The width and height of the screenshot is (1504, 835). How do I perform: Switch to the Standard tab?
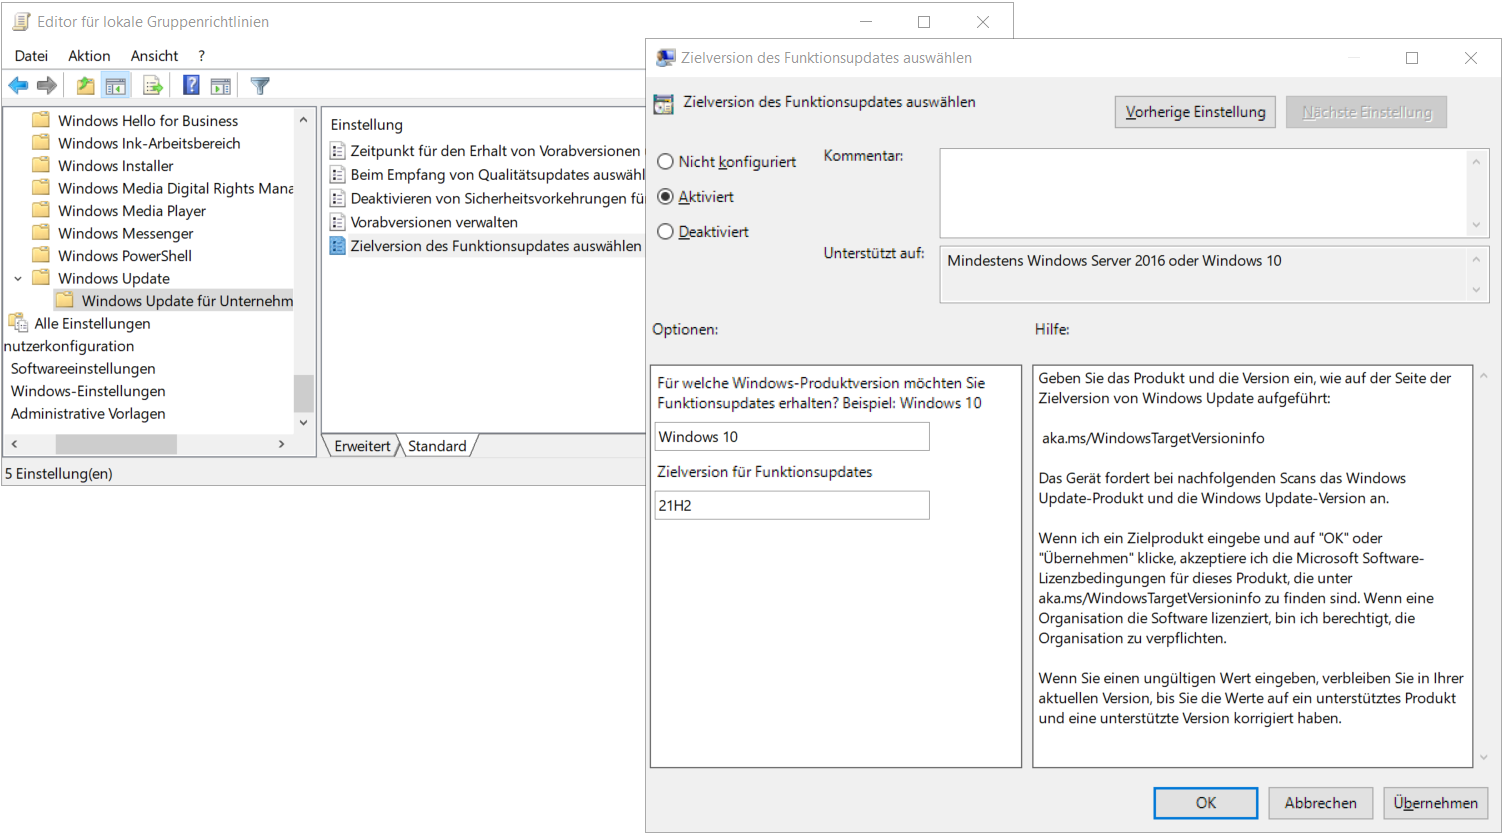(x=437, y=446)
